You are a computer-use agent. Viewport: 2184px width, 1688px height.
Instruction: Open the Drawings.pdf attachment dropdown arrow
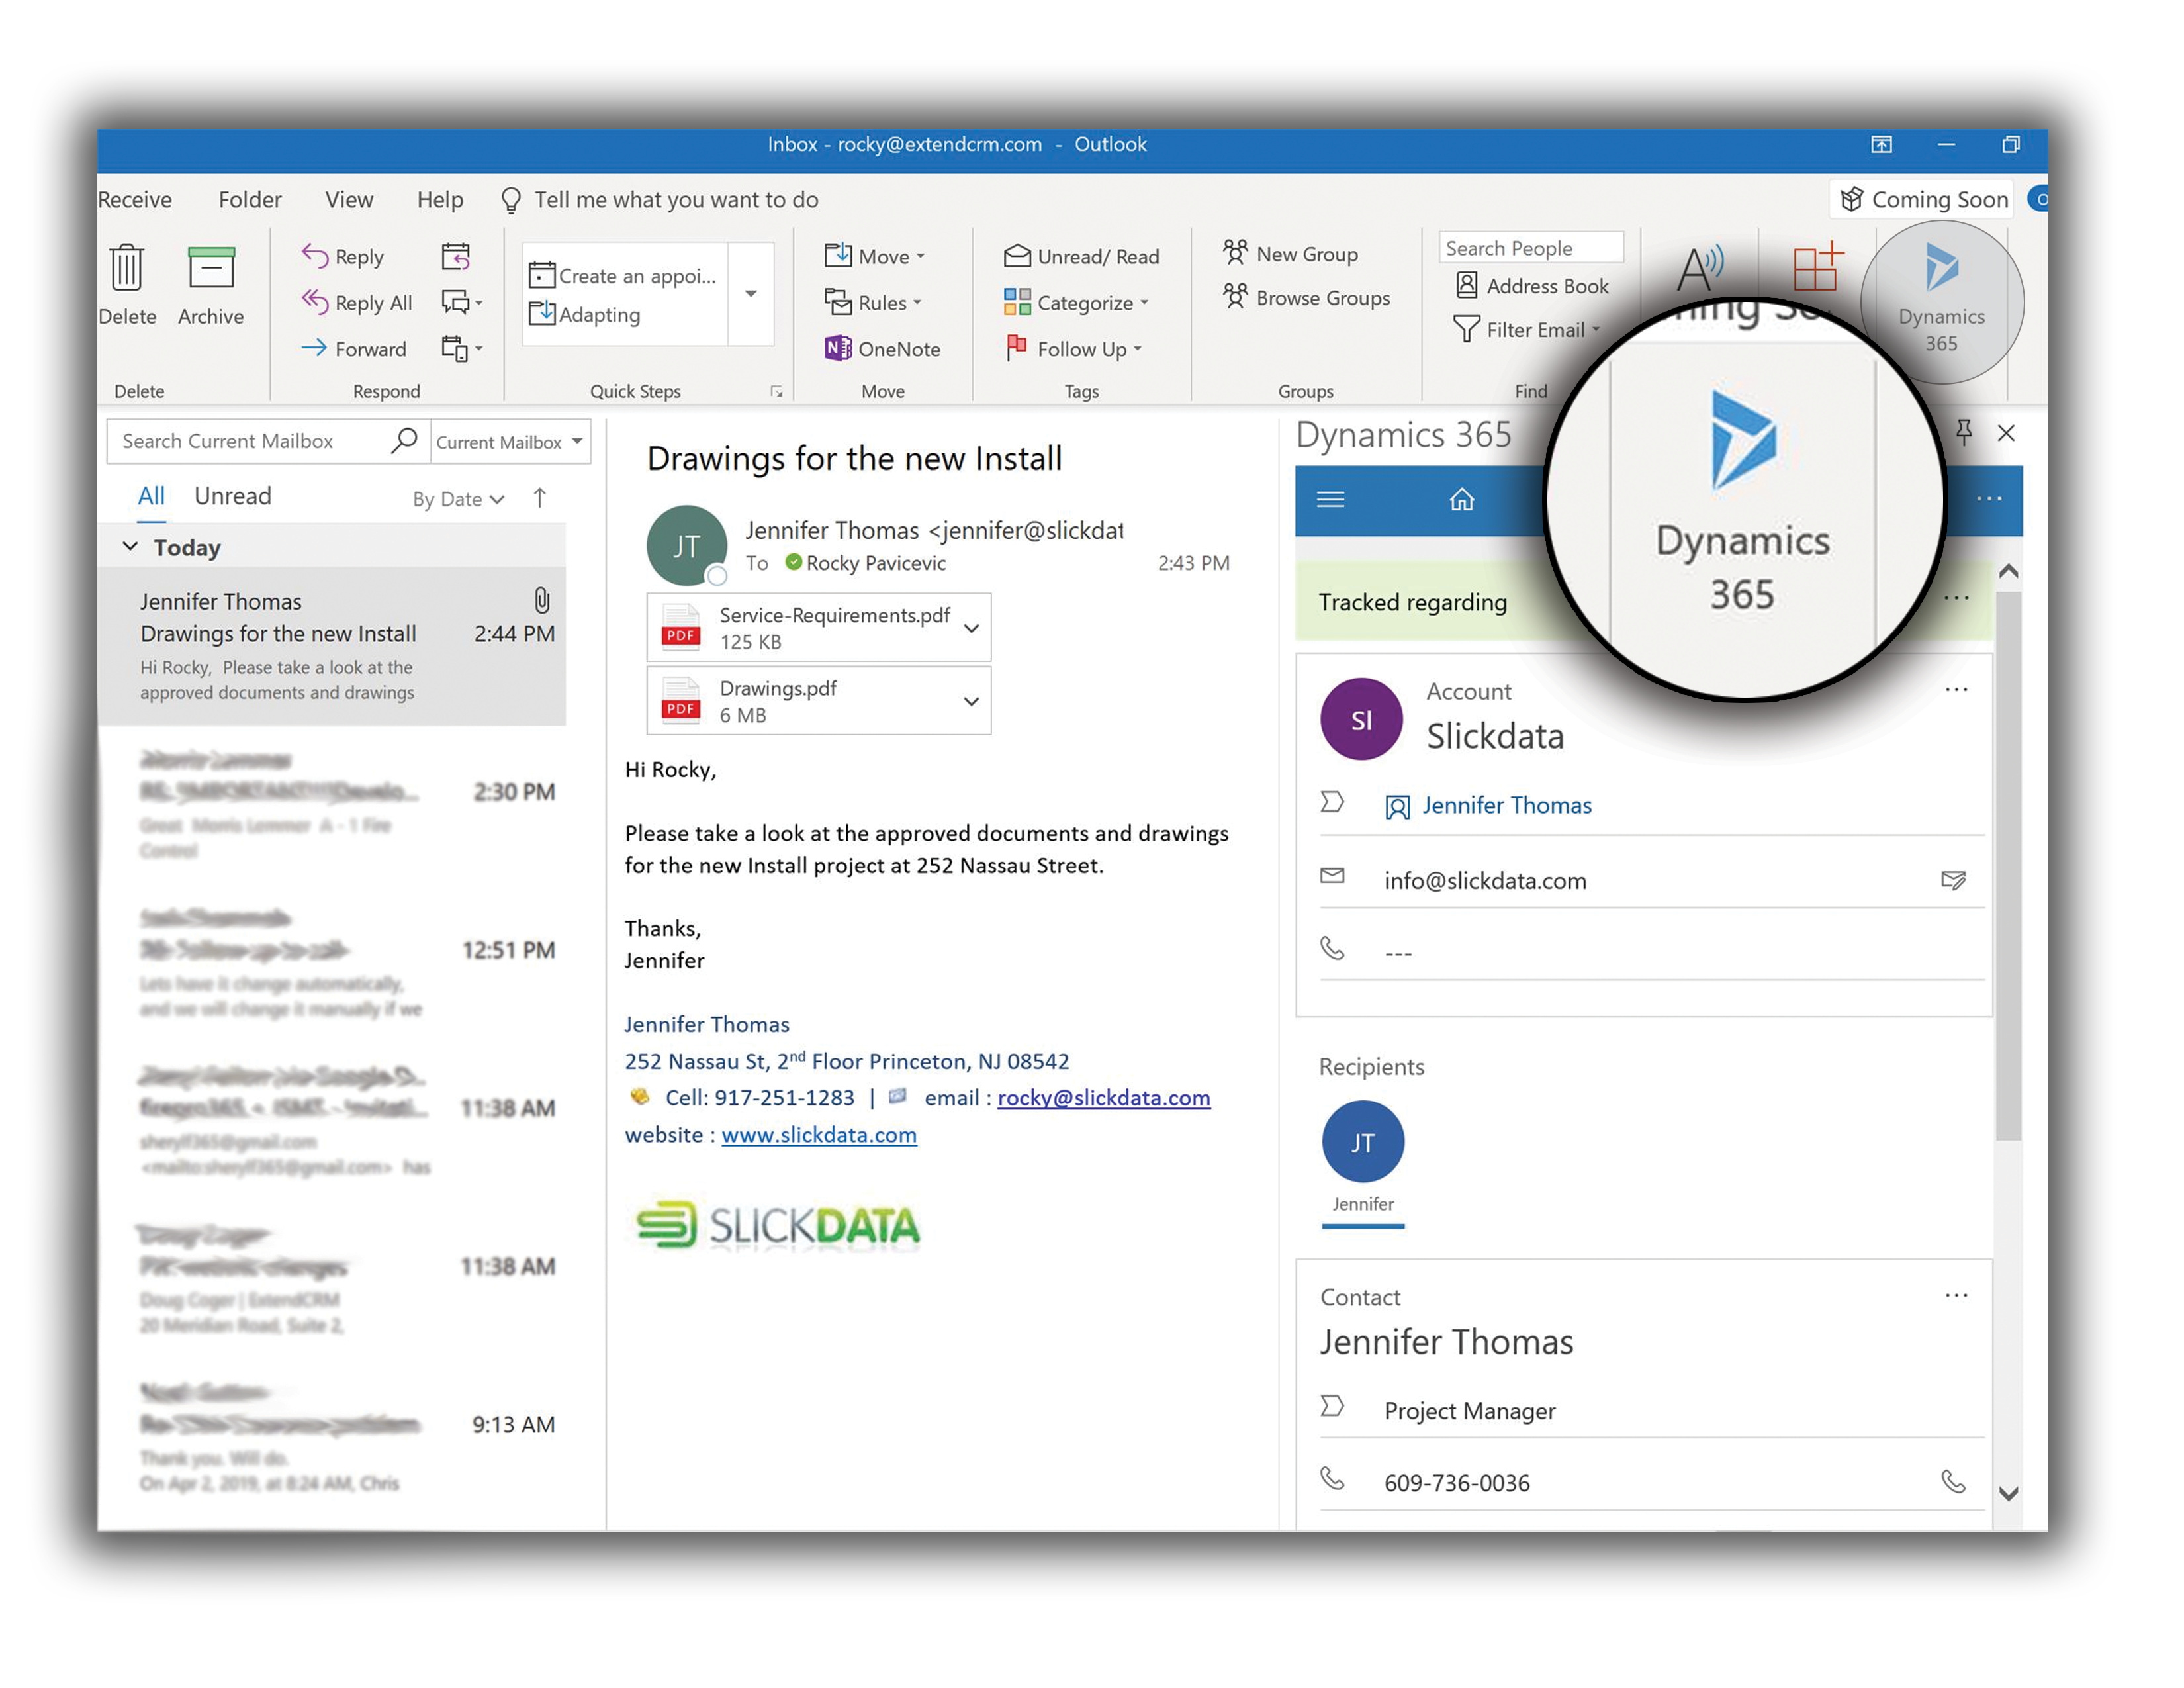tap(971, 701)
